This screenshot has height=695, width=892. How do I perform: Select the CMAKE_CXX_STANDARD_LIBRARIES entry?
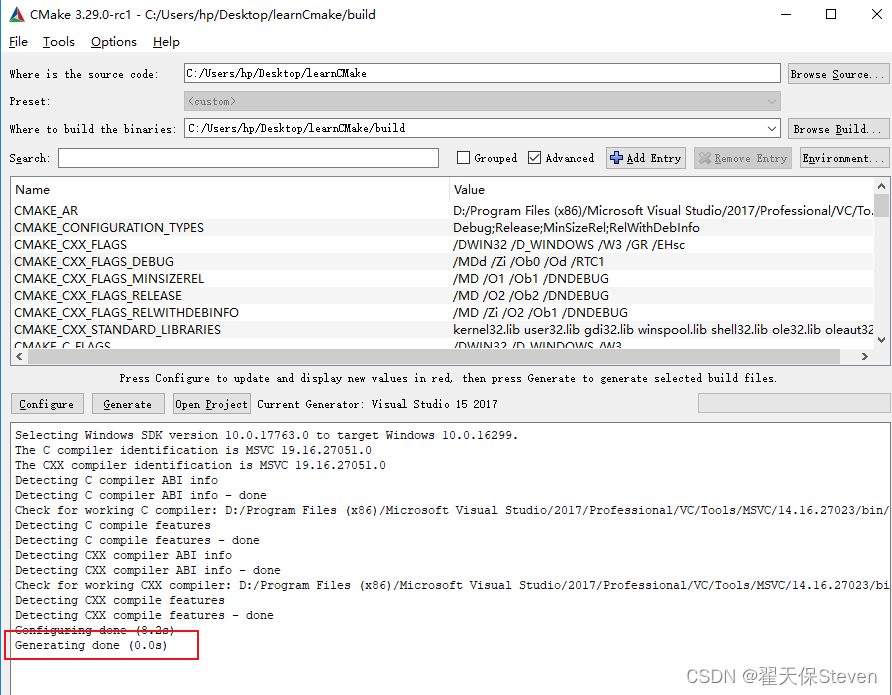point(117,330)
